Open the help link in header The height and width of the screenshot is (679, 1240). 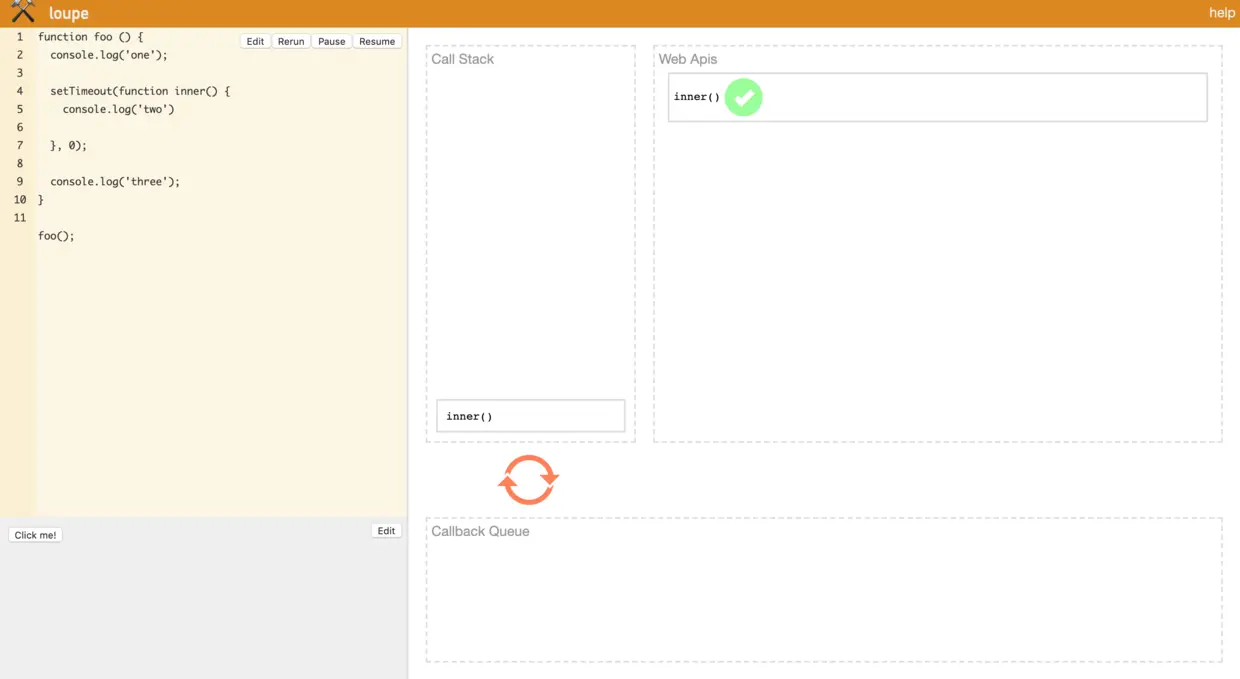coord(1221,13)
